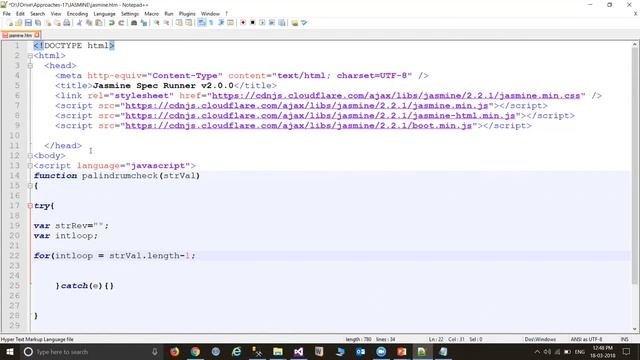Undo the last edit via toolbar
The width and height of the screenshot is (640, 360).
tap(111, 23)
